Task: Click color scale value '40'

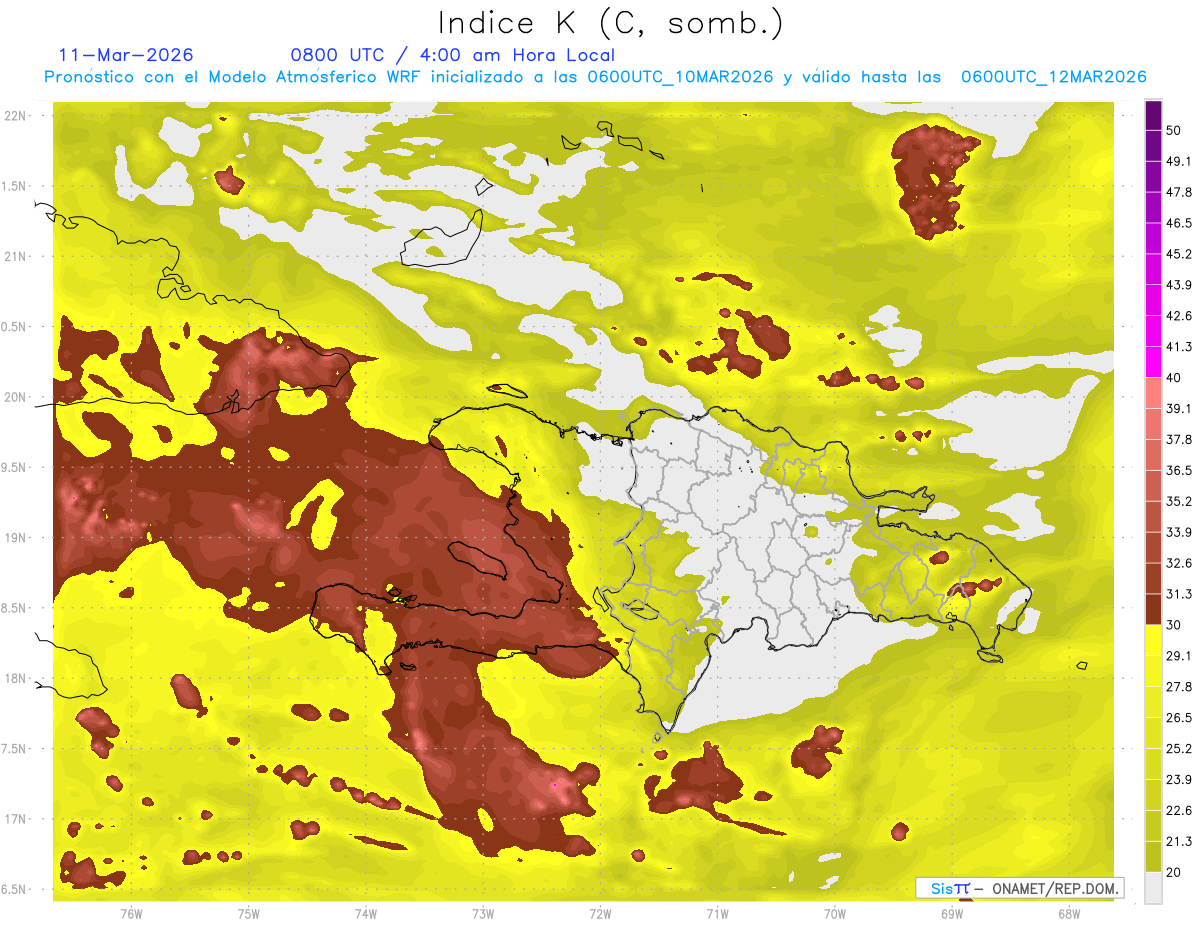Action: [1173, 378]
